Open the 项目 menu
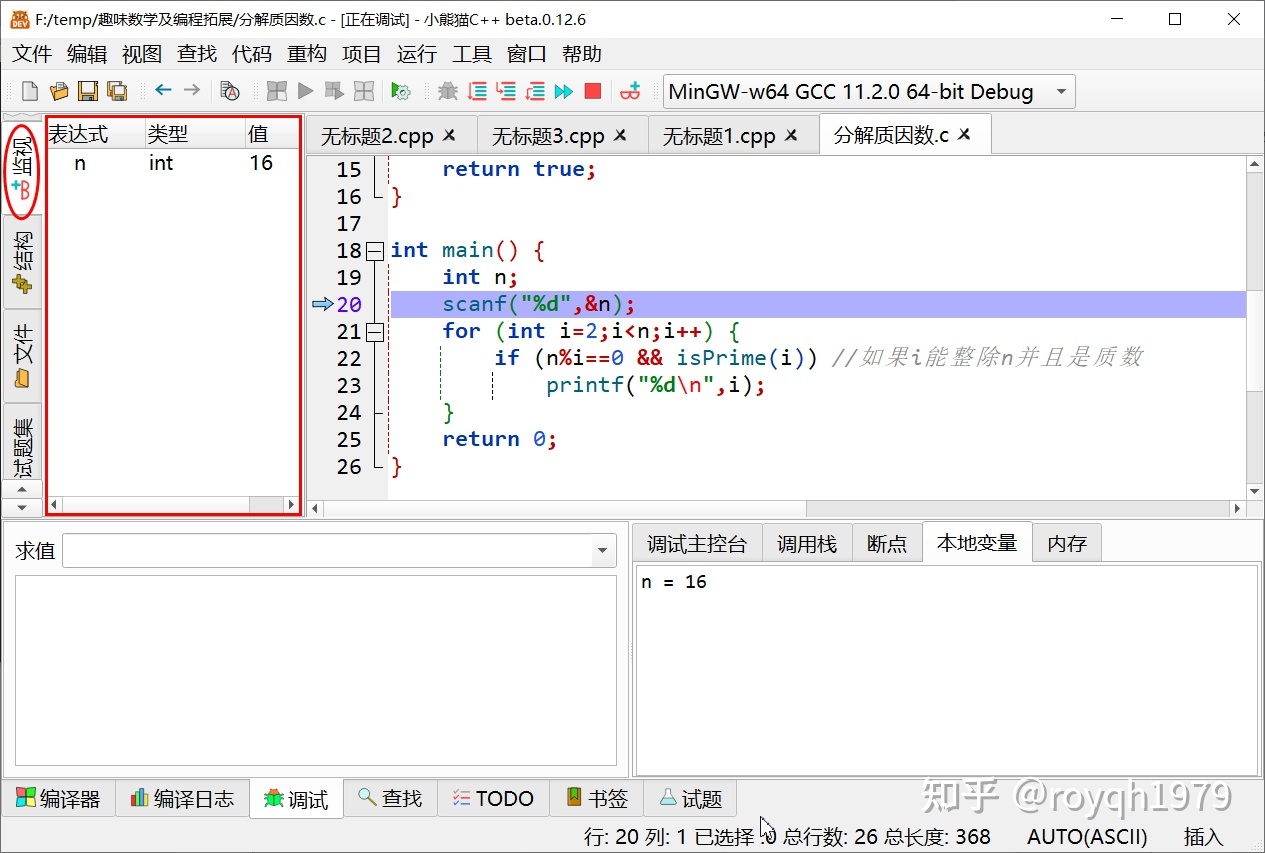1265x853 pixels. pos(362,54)
